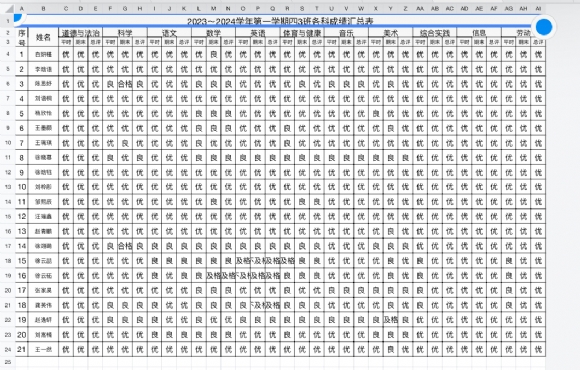
Task: Select column header AA
Action: pyautogui.click(x=420, y=9)
